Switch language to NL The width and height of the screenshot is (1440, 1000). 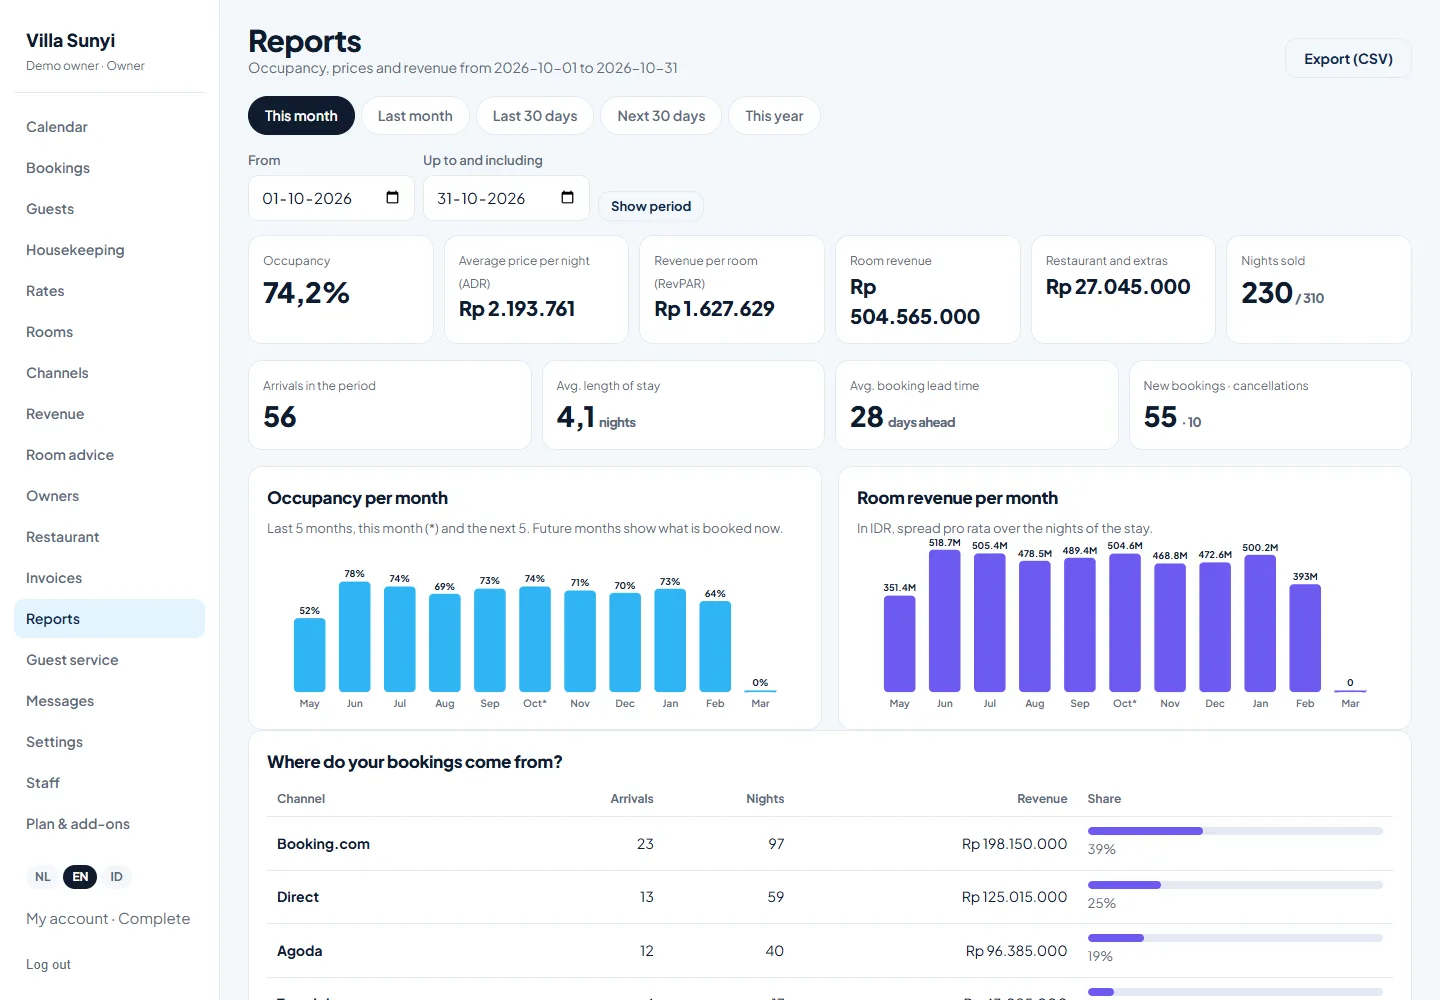coord(43,877)
